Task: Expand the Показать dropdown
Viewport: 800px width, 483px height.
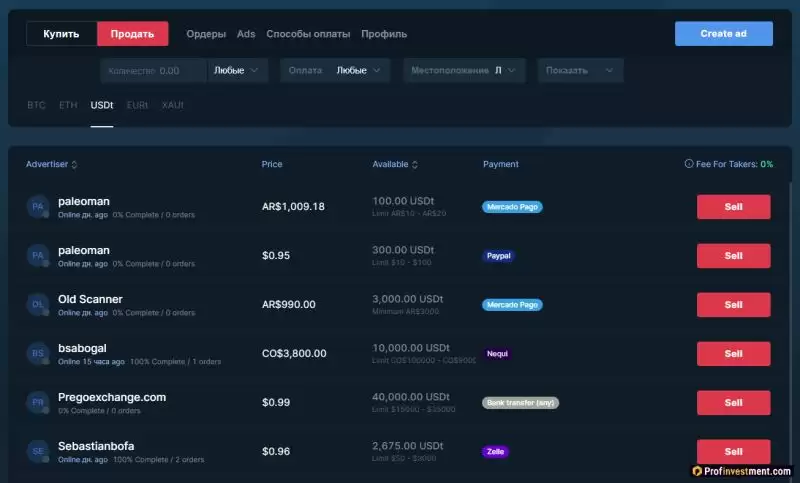Action: pyautogui.click(x=580, y=71)
